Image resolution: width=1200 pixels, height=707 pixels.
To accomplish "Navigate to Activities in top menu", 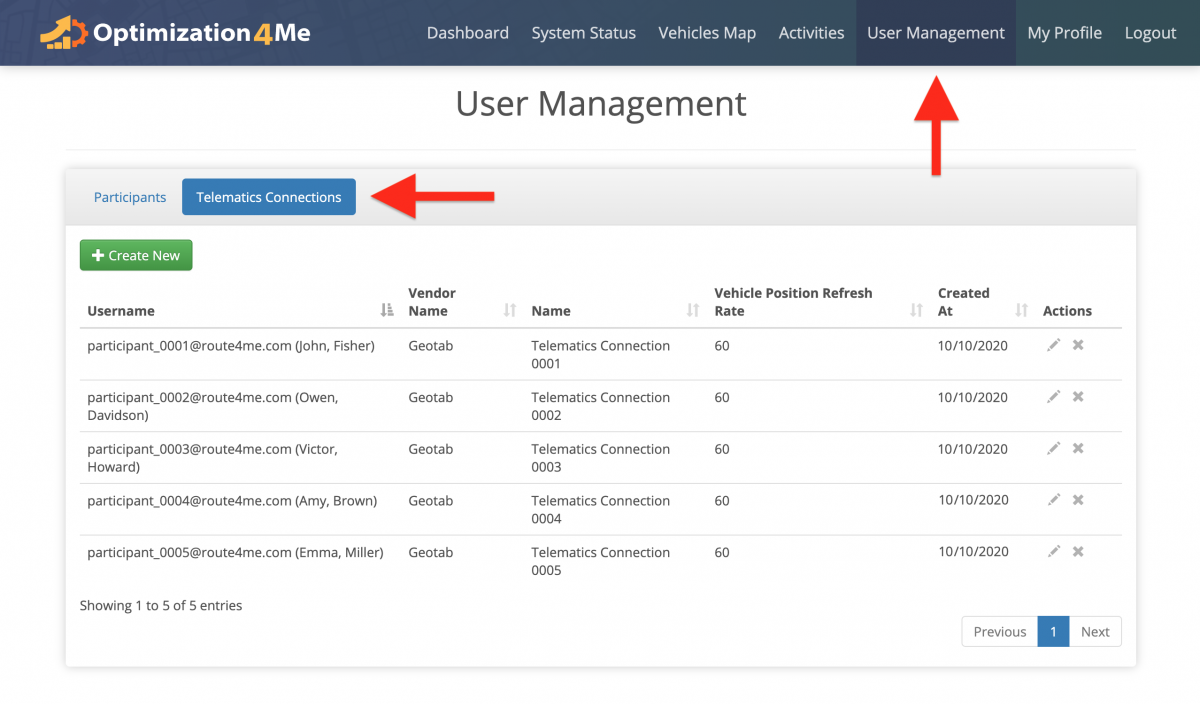I will click(811, 33).
